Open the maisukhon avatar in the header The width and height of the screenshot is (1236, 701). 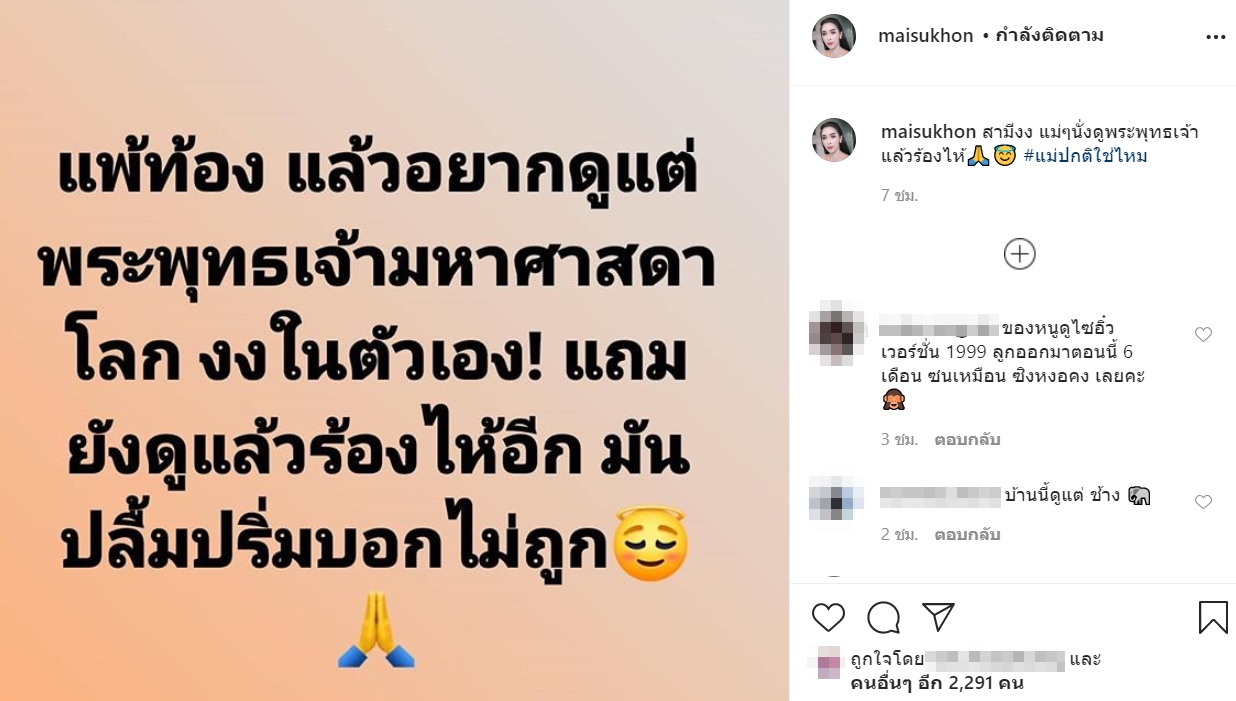833,36
